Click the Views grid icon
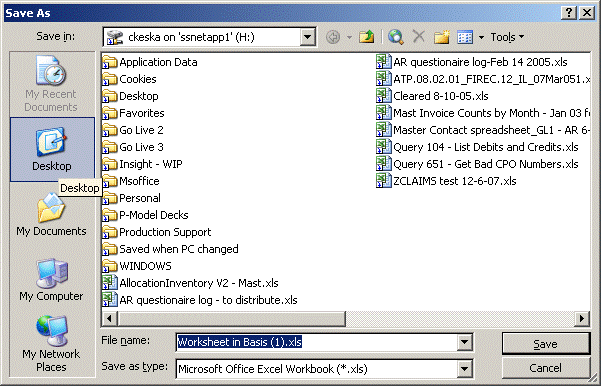Viewport: 601px width, 386px height. click(x=465, y=37)
